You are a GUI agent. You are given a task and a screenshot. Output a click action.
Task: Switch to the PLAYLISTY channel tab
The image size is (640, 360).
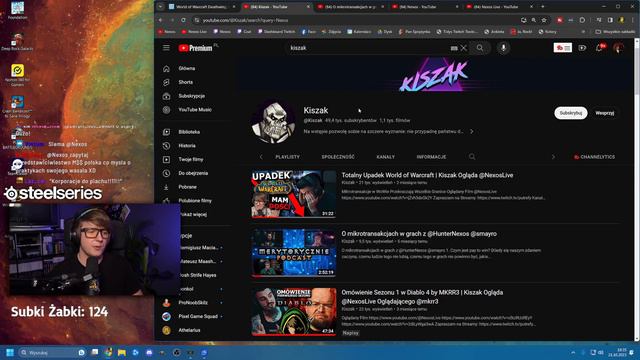(x=287, y=157)
